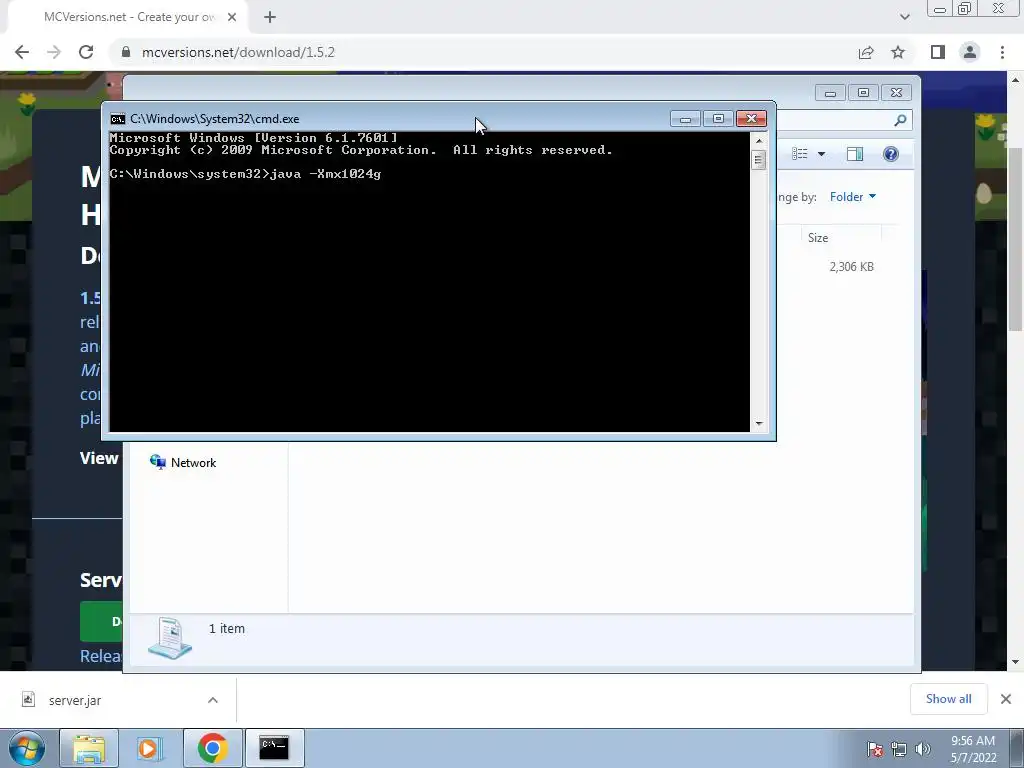Open a new Chrome tab
This screenshot has width=1024, height=768.
(x=270, y=17)
